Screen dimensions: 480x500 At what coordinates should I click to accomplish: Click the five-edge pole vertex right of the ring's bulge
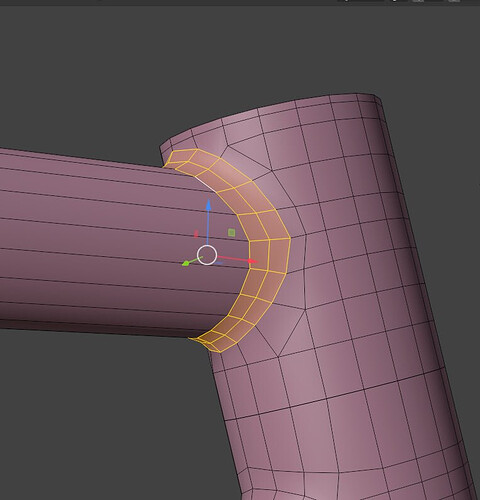pyautogui.click(x=306, y=235)
